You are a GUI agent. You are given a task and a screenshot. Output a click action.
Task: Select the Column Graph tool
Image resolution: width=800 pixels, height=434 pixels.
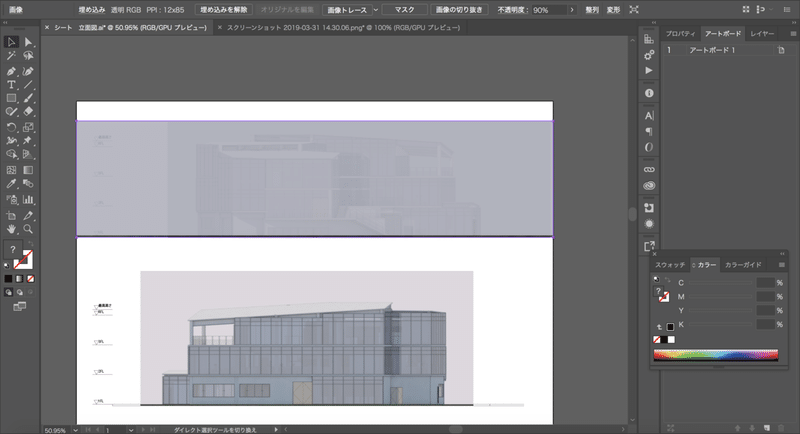[28, 200]
